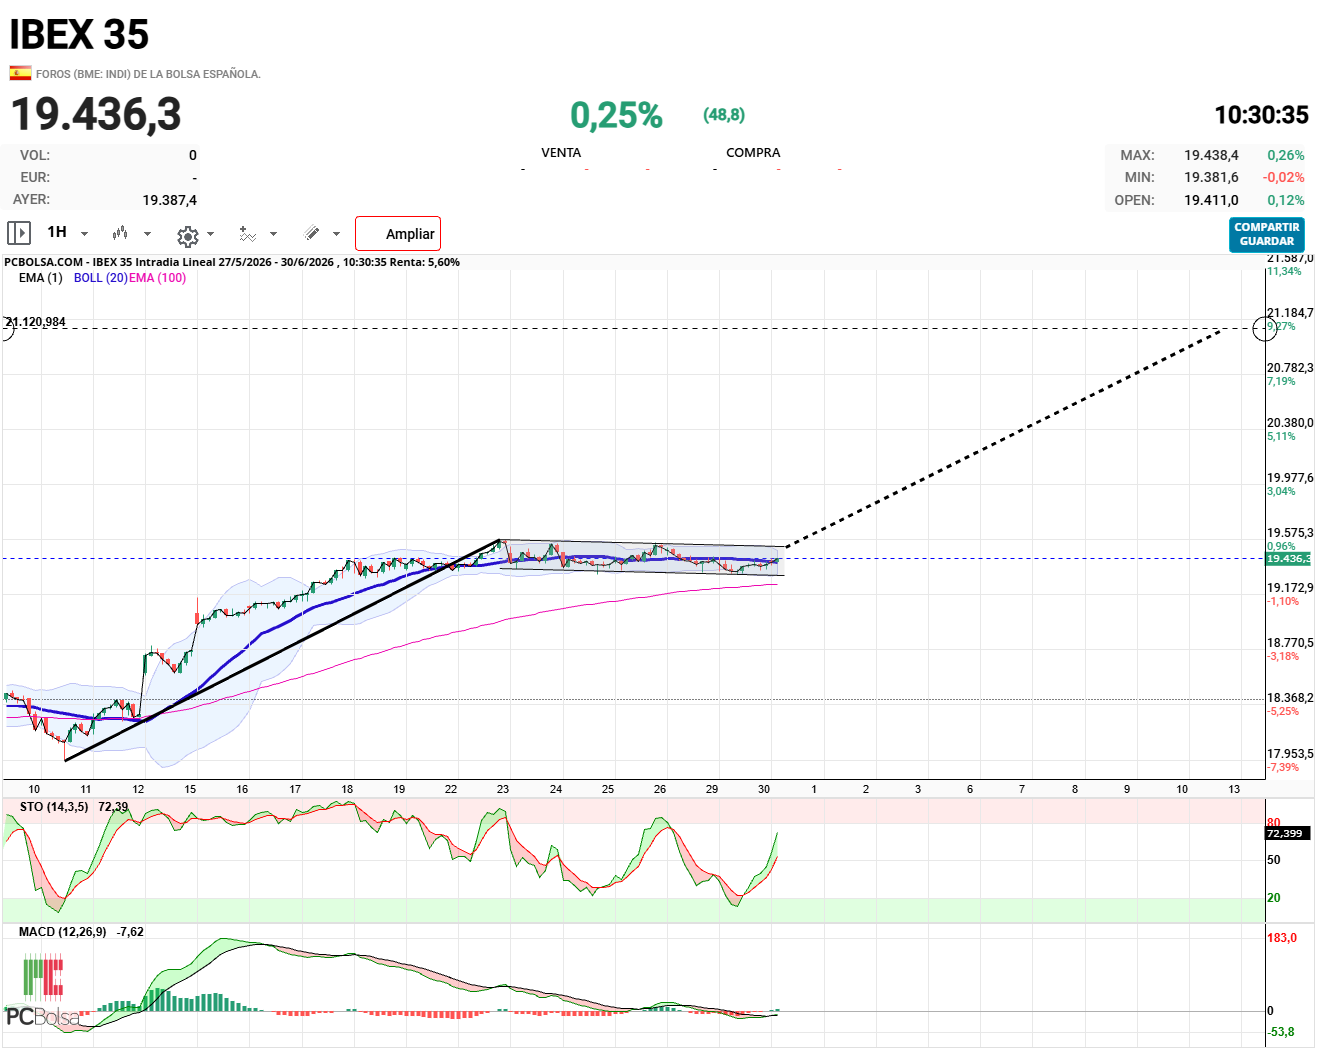Click the 15 date on the time axis
This screenshot has width=1317, height=1048.
(190, 789)
